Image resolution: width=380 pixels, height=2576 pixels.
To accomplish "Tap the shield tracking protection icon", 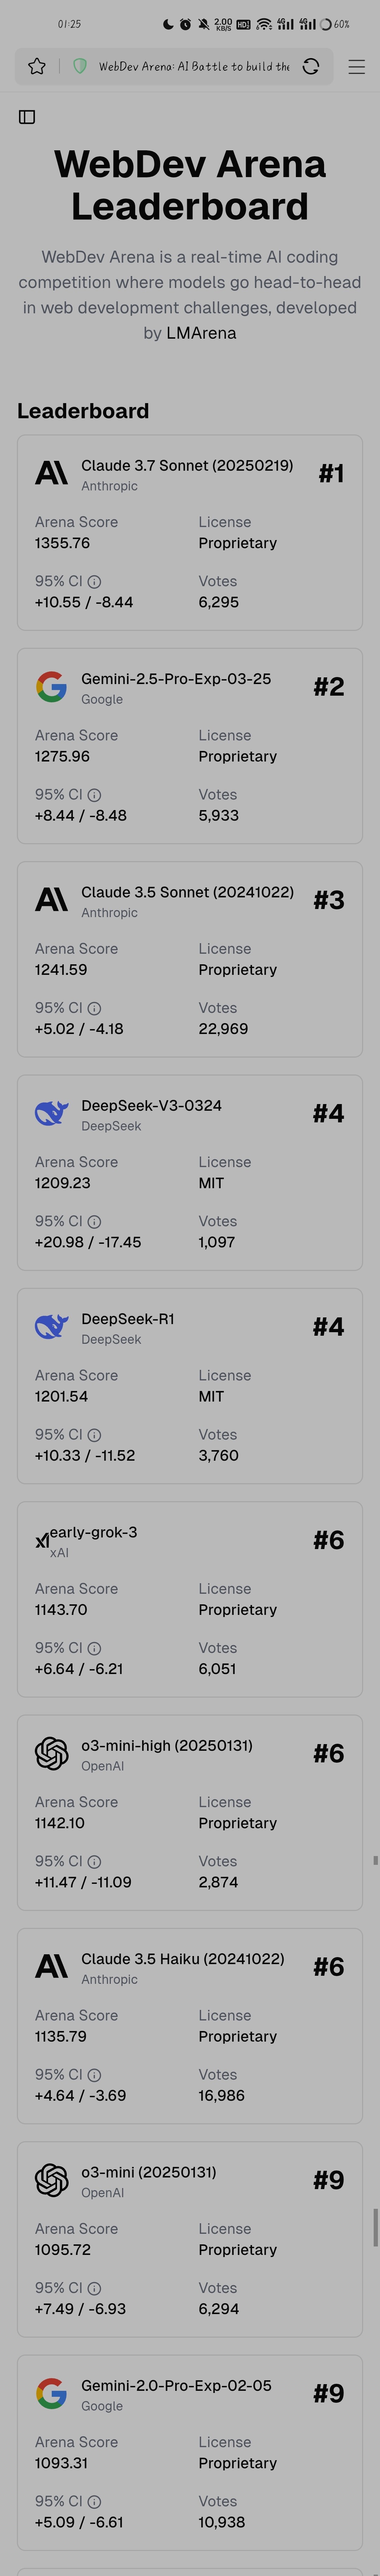I will point(80,66).
